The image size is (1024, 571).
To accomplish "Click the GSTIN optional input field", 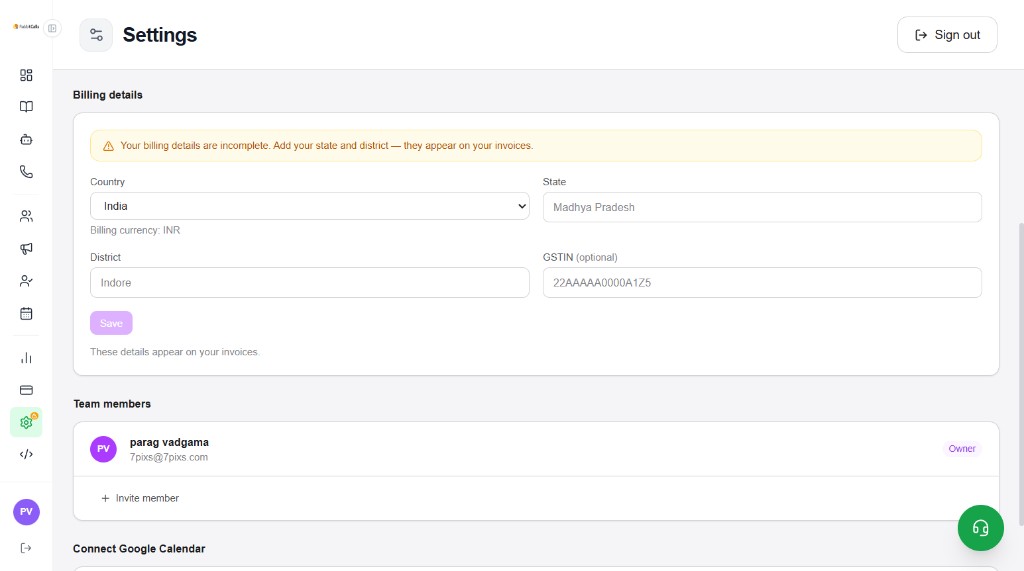I will [762, 282].
